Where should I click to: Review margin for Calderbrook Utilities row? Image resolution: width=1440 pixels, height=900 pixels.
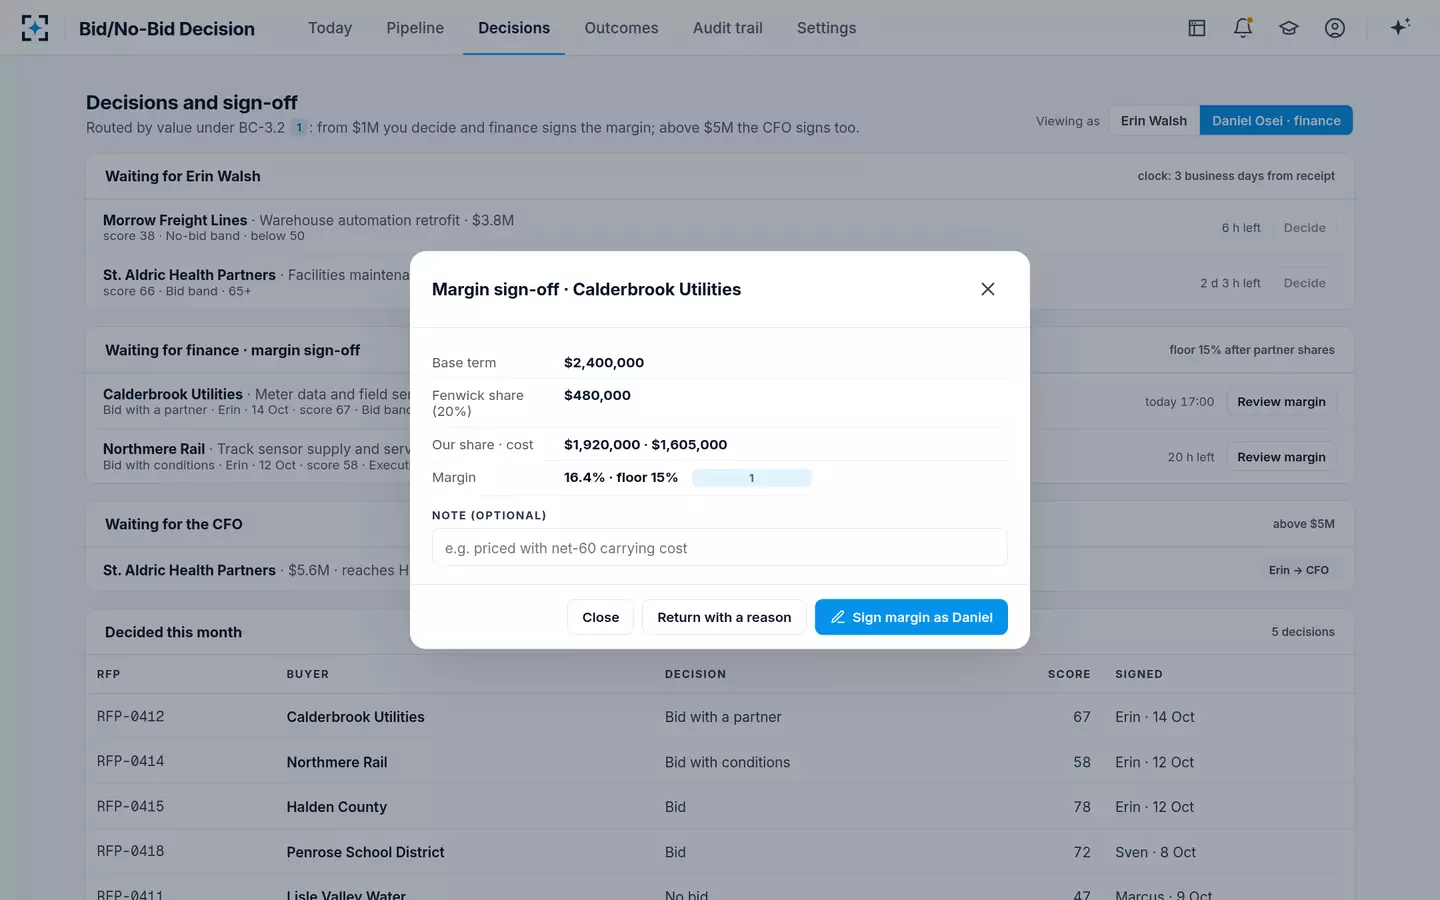tap(1281, 402)
